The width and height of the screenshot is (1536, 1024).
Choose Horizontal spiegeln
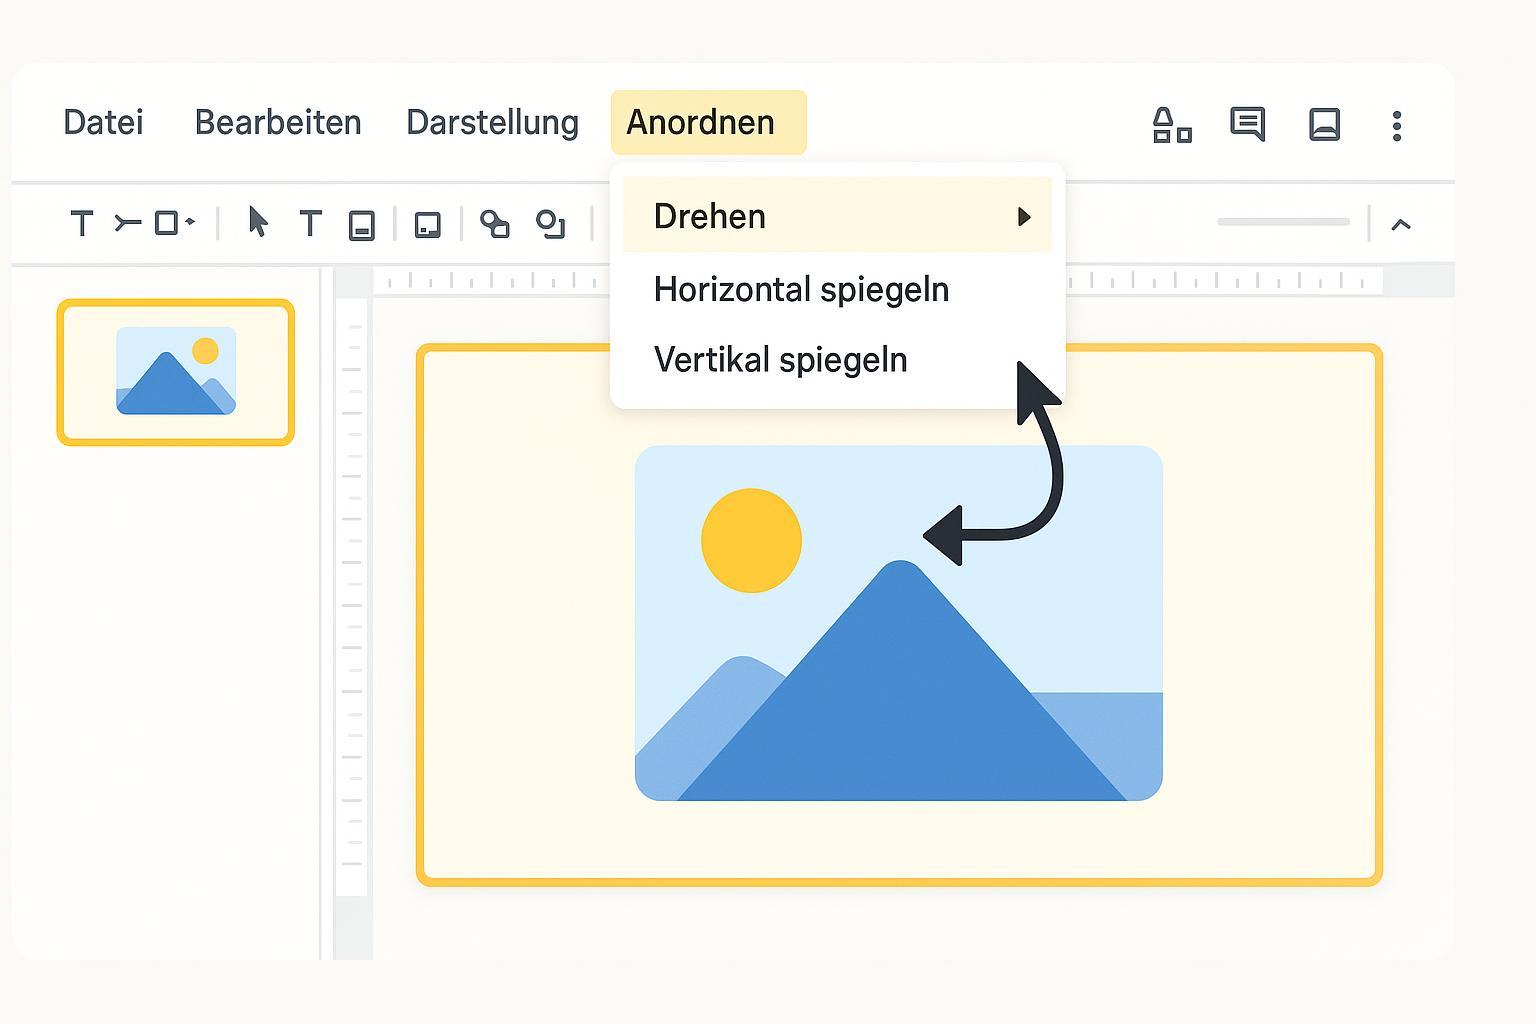[x=801, y=290]
